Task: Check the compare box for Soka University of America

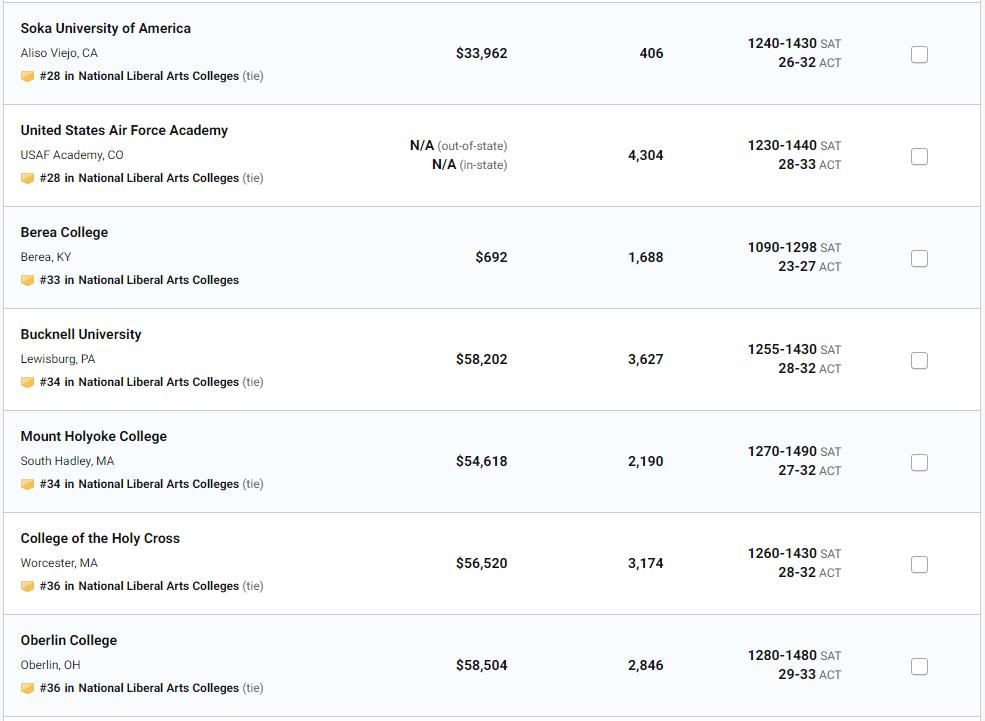Action: click(x=919, y=54)
